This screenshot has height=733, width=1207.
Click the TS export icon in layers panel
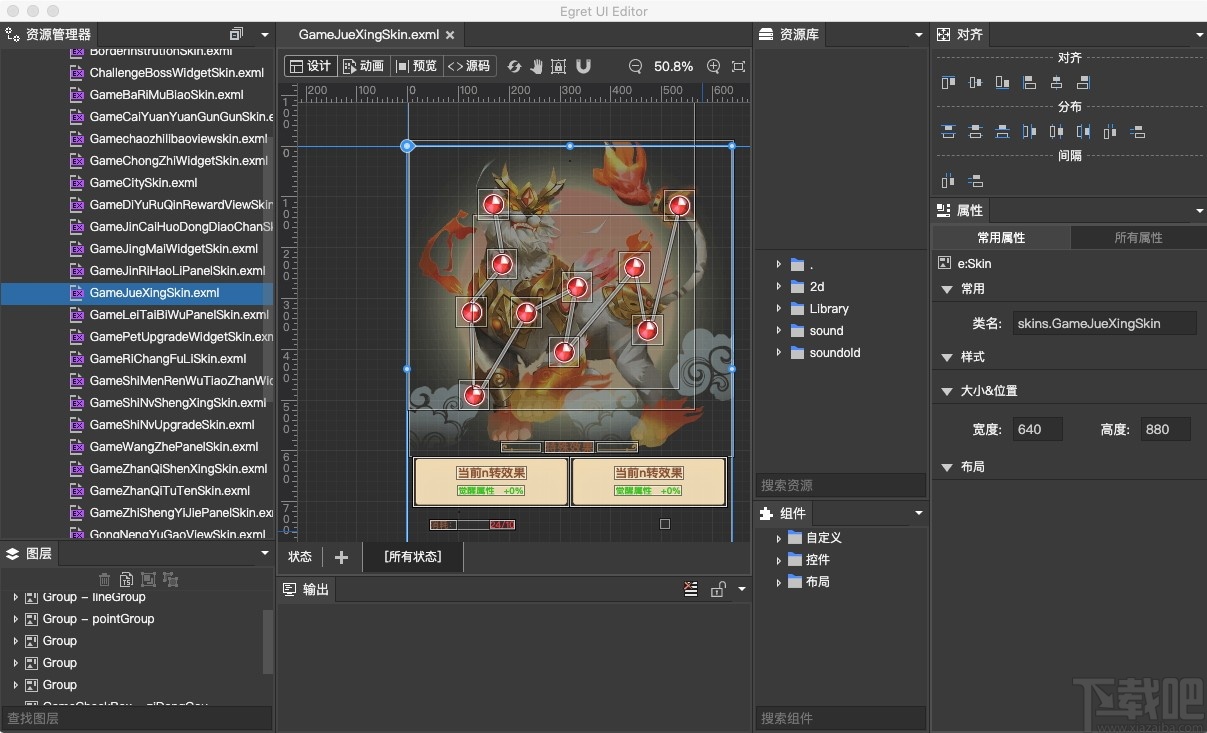[126, 579]
